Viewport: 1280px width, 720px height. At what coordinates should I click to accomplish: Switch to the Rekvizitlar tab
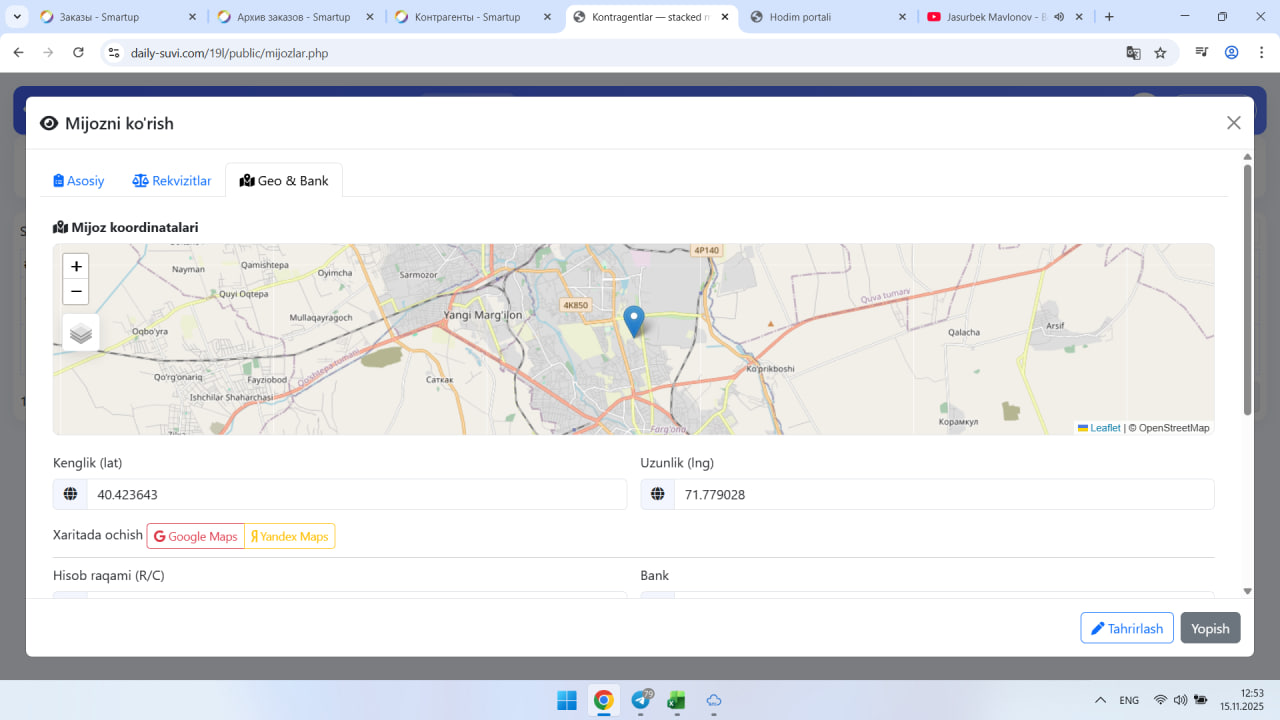pyautogui.click(x=172, y=181)
